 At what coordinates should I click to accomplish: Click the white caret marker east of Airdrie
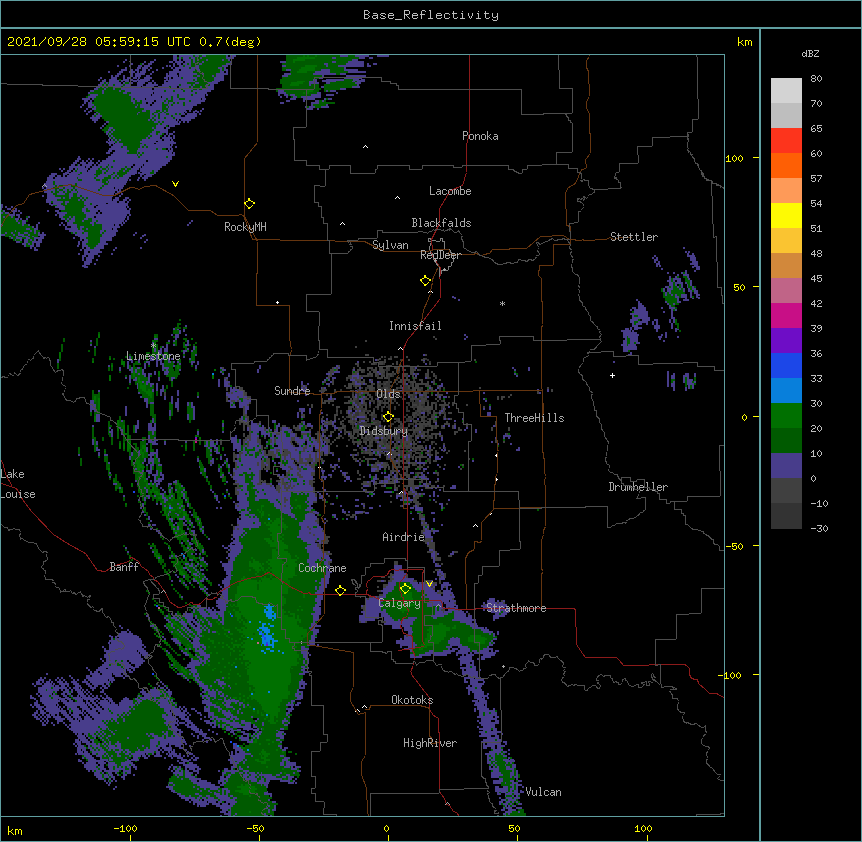[x=475, y=526]
